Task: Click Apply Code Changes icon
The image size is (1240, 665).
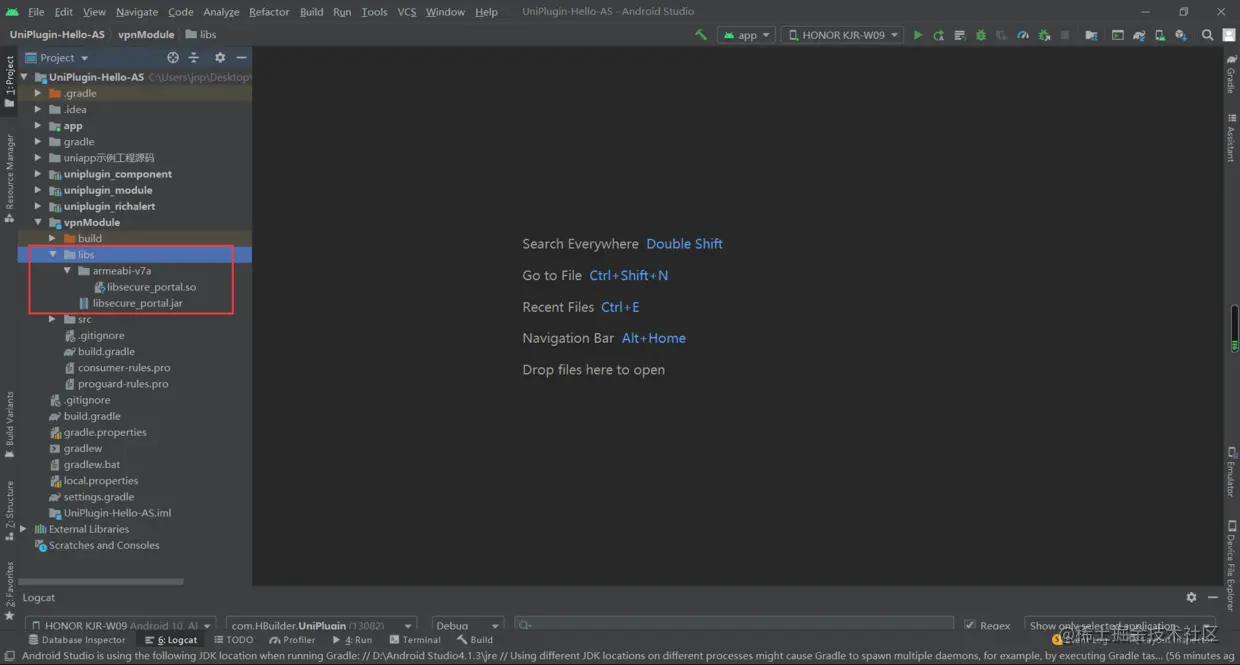Action: click(x=960, y=35)
